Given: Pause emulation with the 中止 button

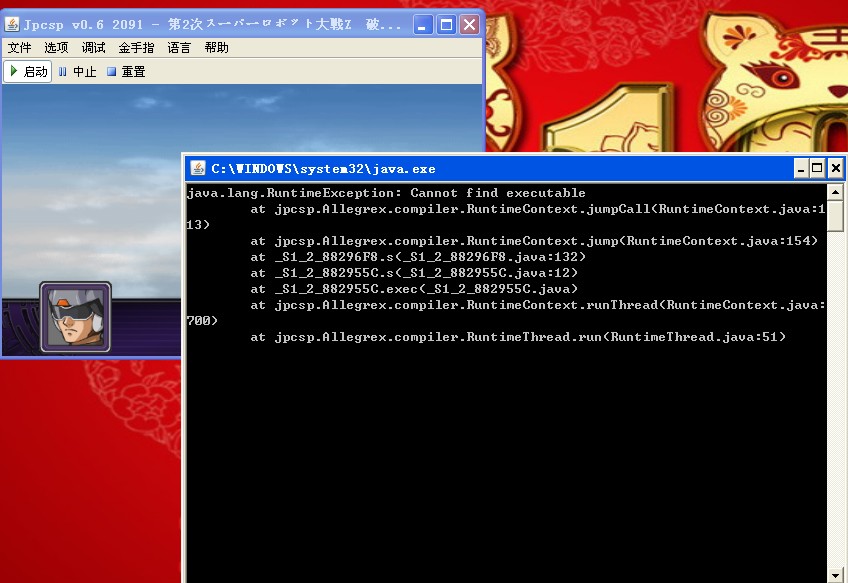Looking at the screenshot, I should click(77, 71).
